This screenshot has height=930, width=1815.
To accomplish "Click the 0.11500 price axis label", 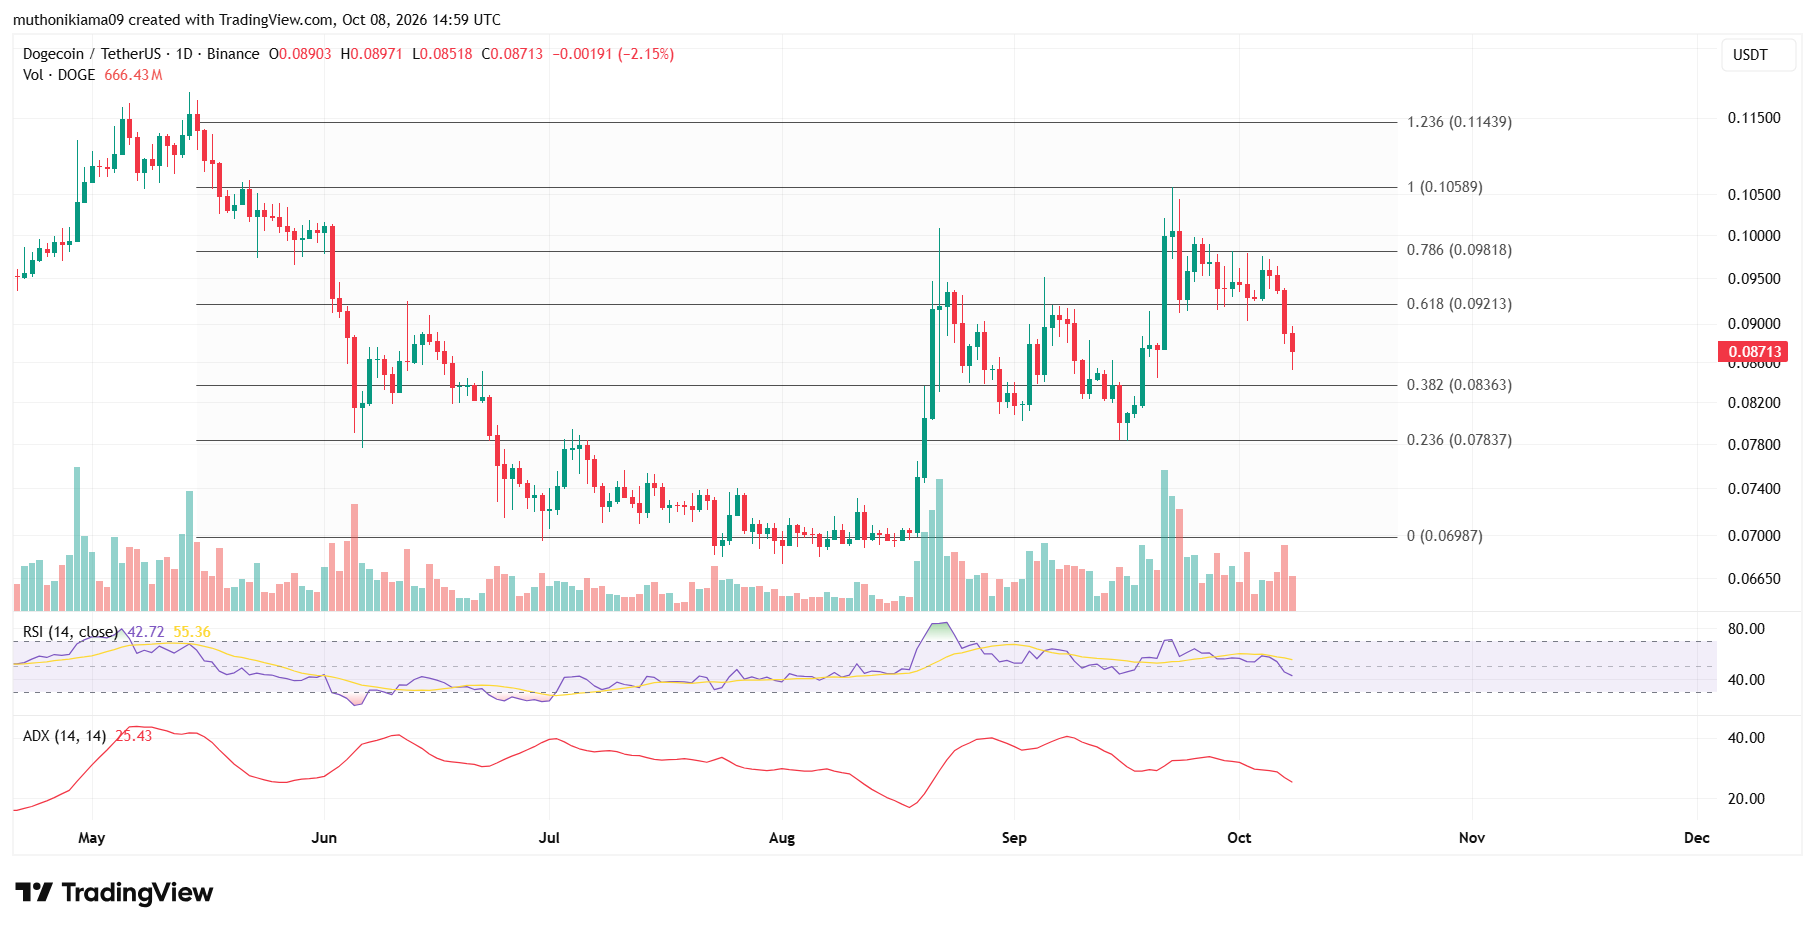I will click(x=1754, y=118).
